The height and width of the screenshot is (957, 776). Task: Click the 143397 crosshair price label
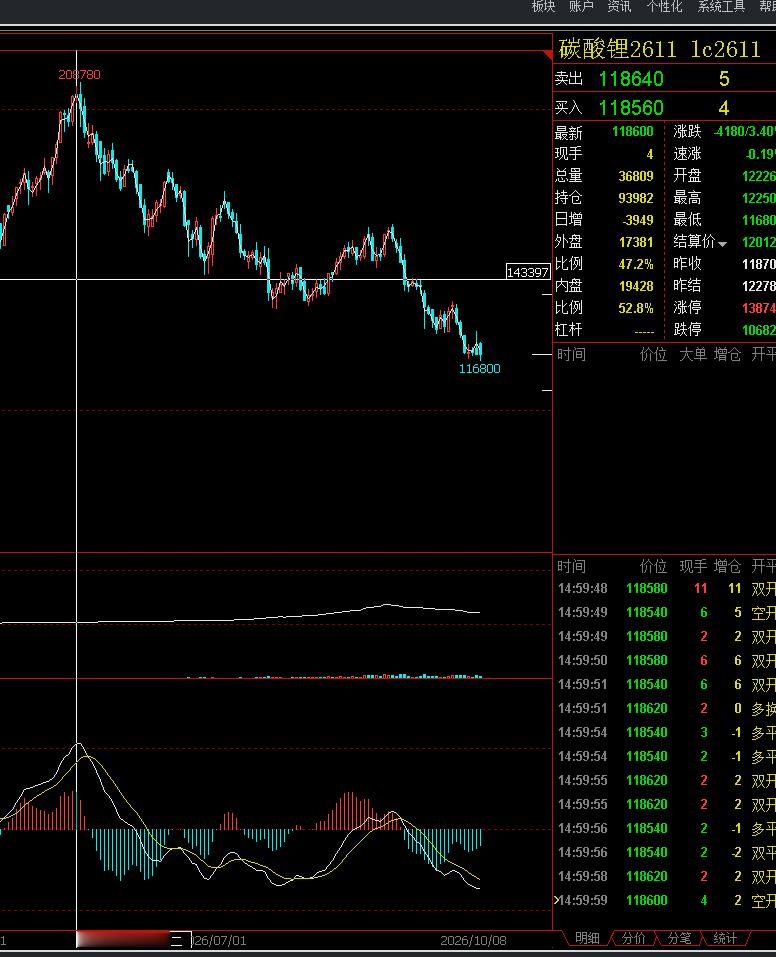pyautogui.click(x=528, y=272)
